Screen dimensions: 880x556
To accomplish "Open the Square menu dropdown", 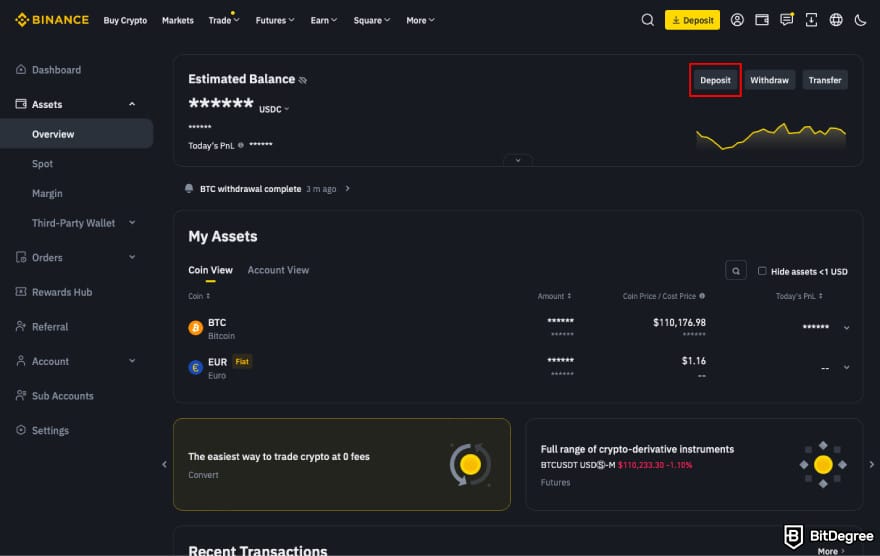I will [x=372, y=20].
